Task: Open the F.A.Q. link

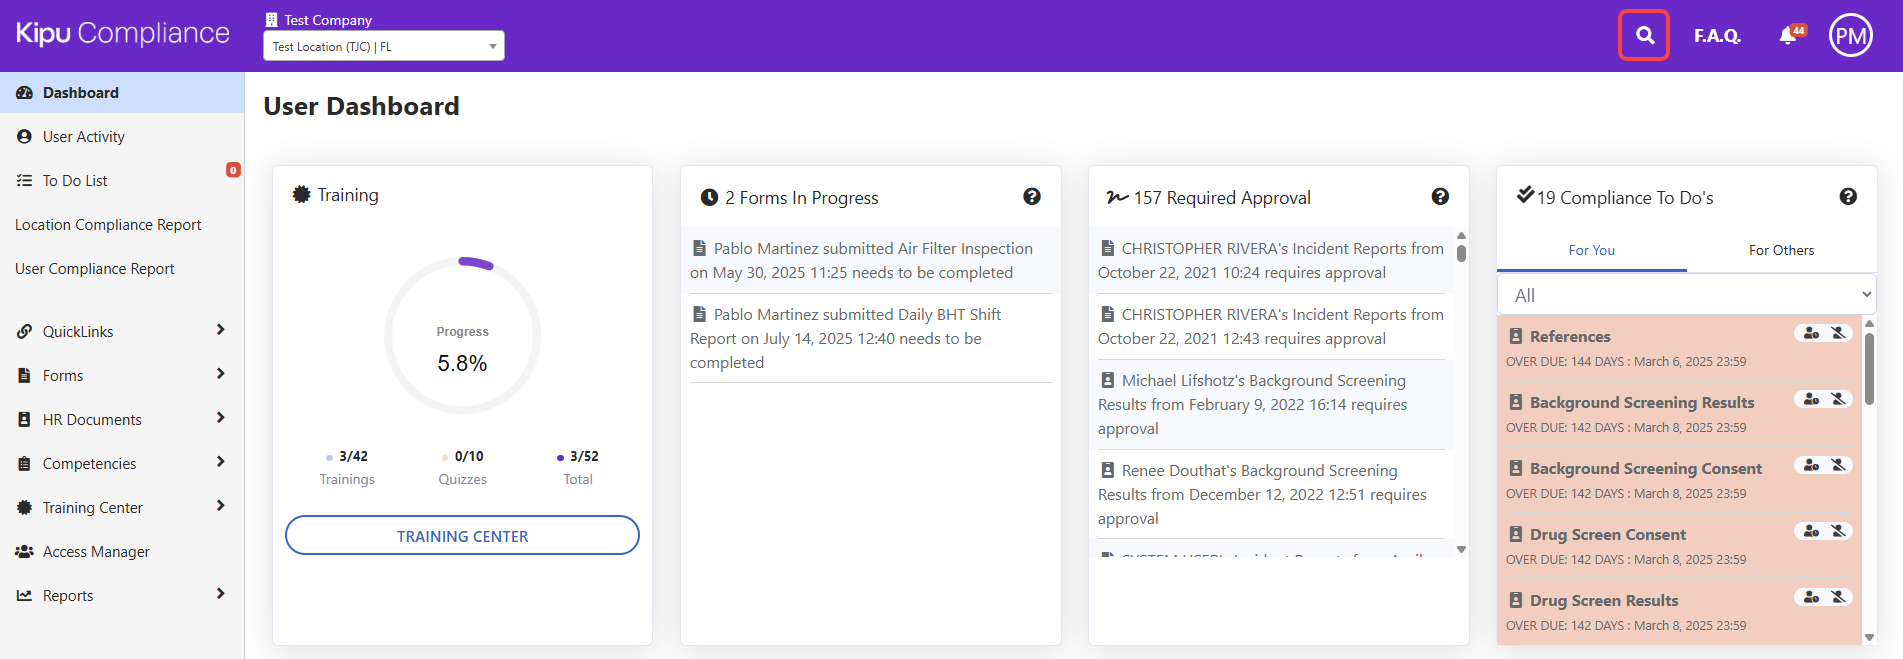Action: pos(1716,36)
